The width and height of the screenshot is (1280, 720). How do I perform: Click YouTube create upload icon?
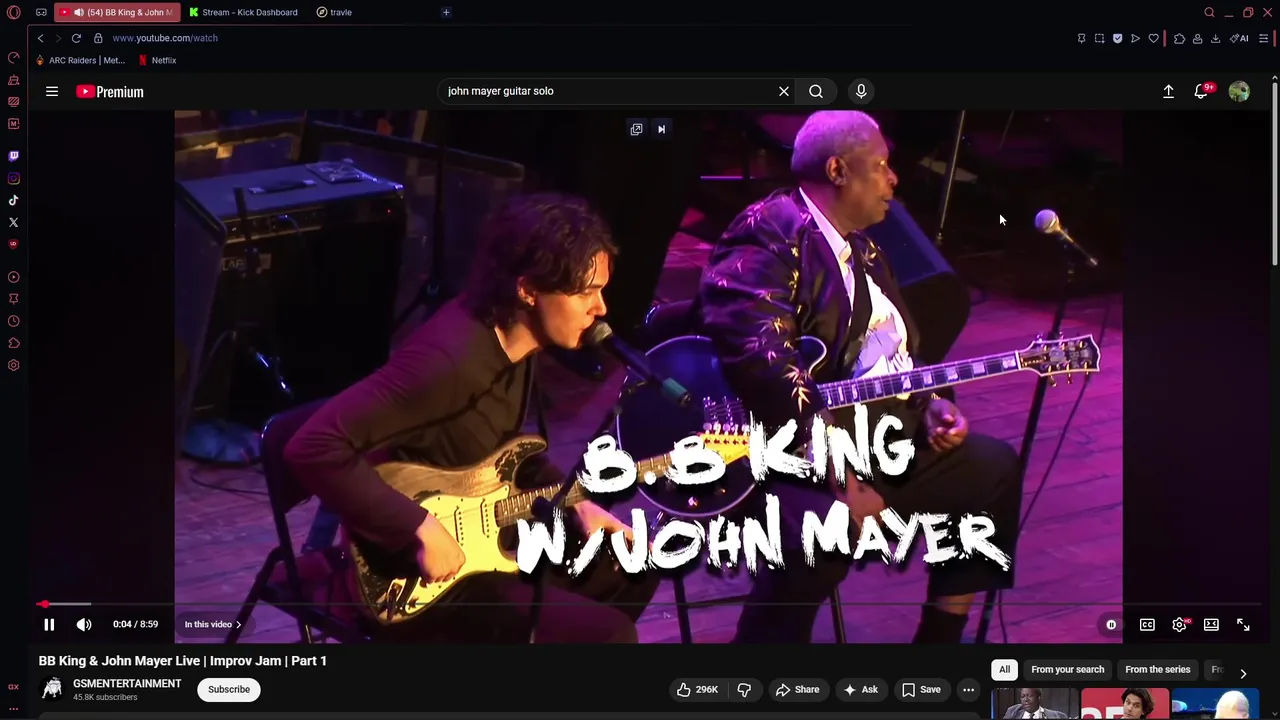[1168, 91]
